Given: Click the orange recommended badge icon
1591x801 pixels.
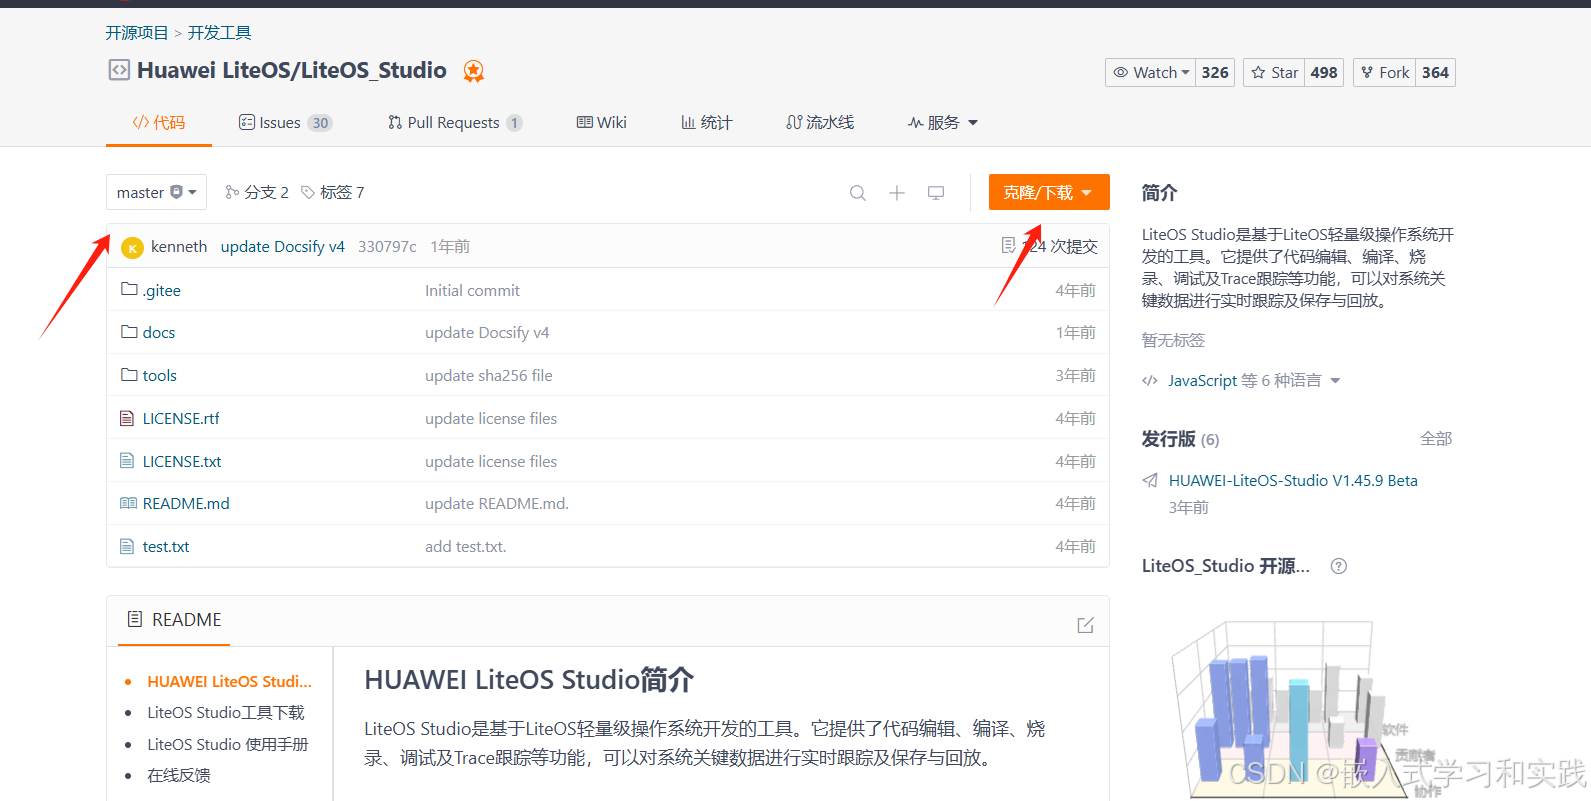Looking at the screenshot, I should point(474,71).
